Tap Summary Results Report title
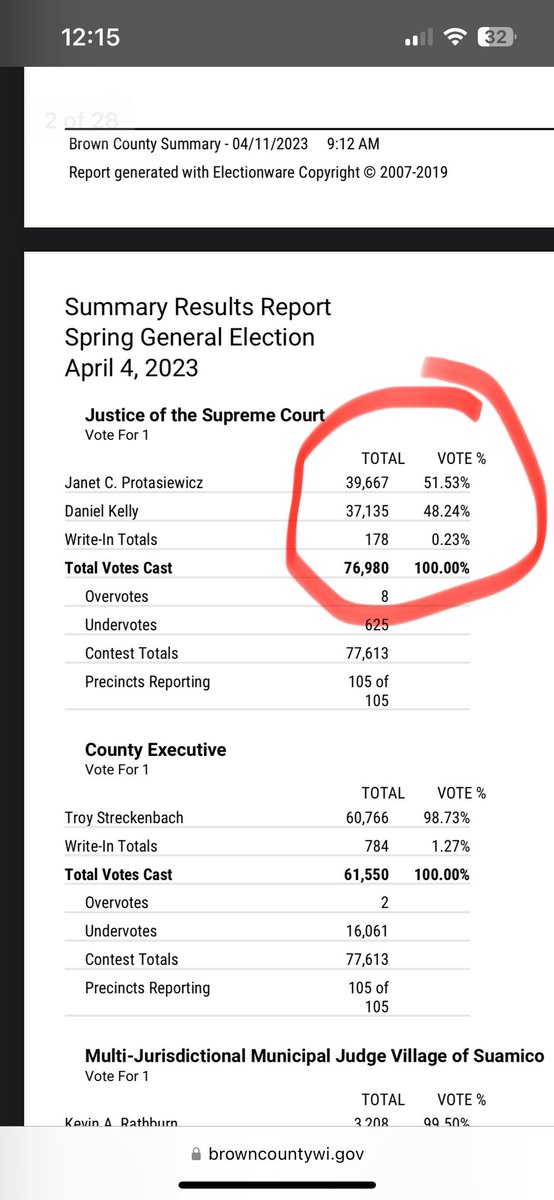This screenshot has height=1200, width=554. (198, 307)
